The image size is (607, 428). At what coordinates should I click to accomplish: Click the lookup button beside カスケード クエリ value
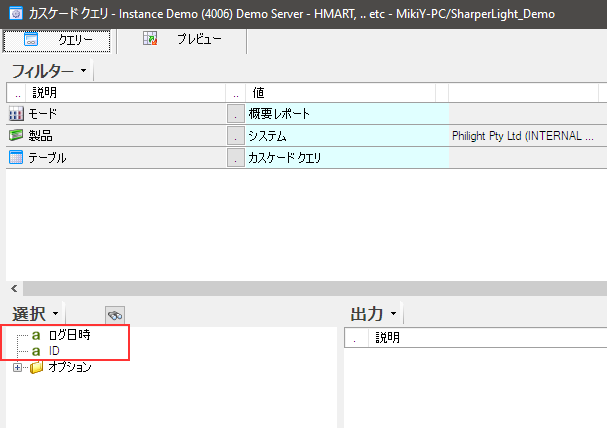(235, 158)
